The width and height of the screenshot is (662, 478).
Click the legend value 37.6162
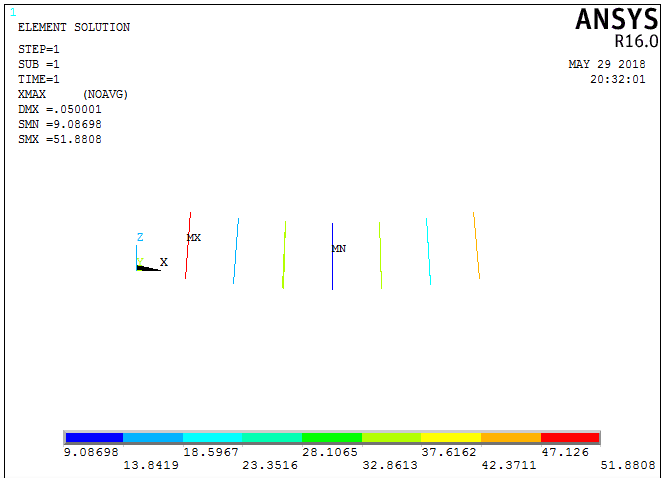[x=449, y=452]
